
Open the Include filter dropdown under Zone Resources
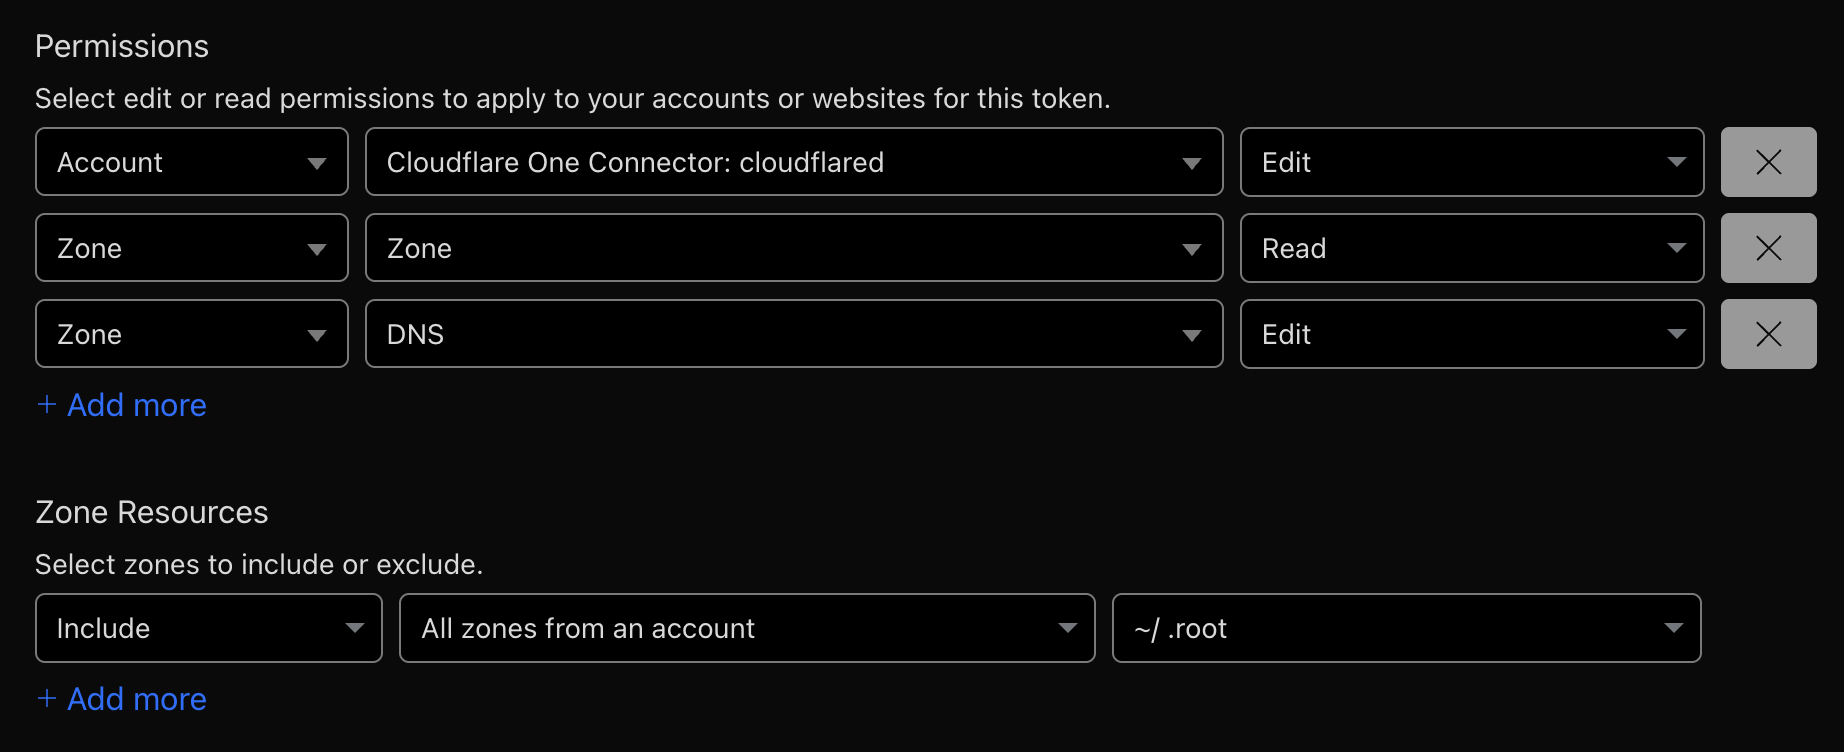point(207,628)
